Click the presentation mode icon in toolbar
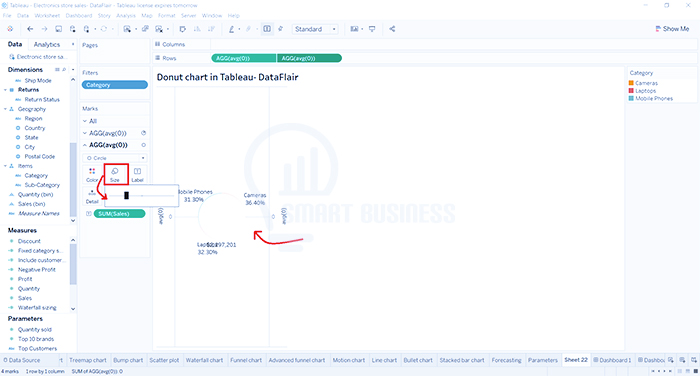700x376 pixels. click(372, 29)
